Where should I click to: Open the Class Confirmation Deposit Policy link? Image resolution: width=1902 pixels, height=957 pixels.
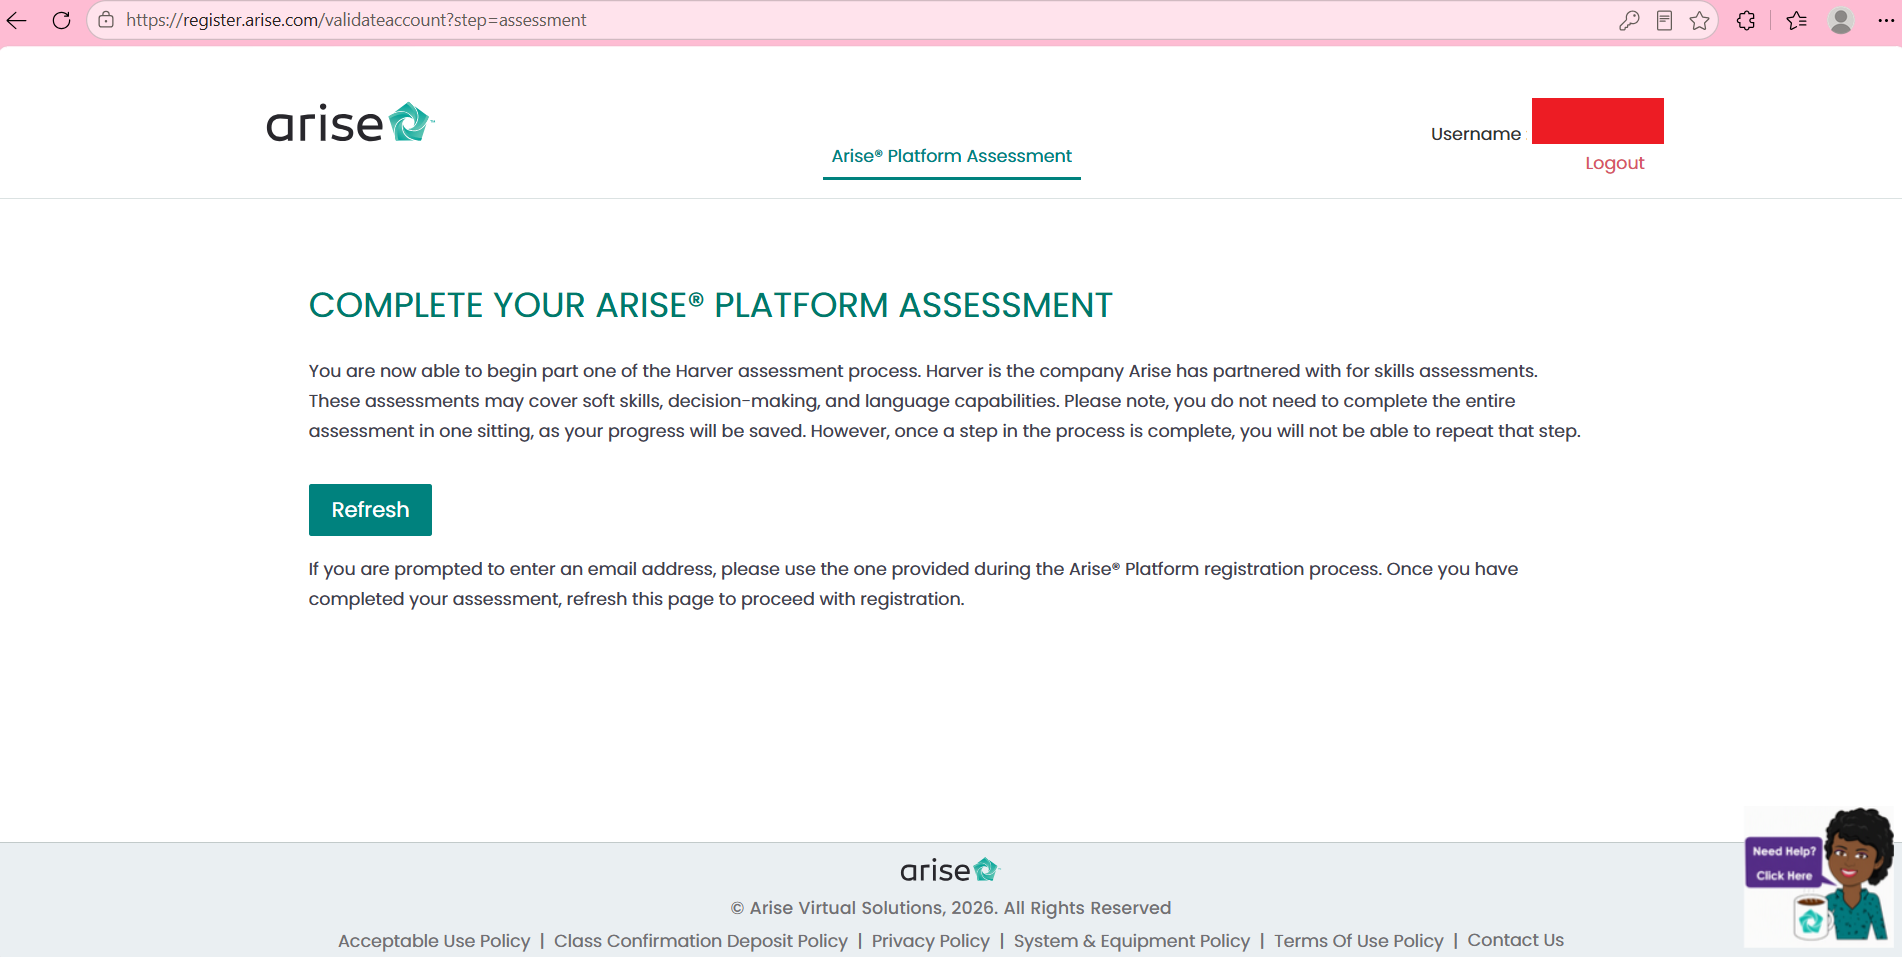pos(701,941)
